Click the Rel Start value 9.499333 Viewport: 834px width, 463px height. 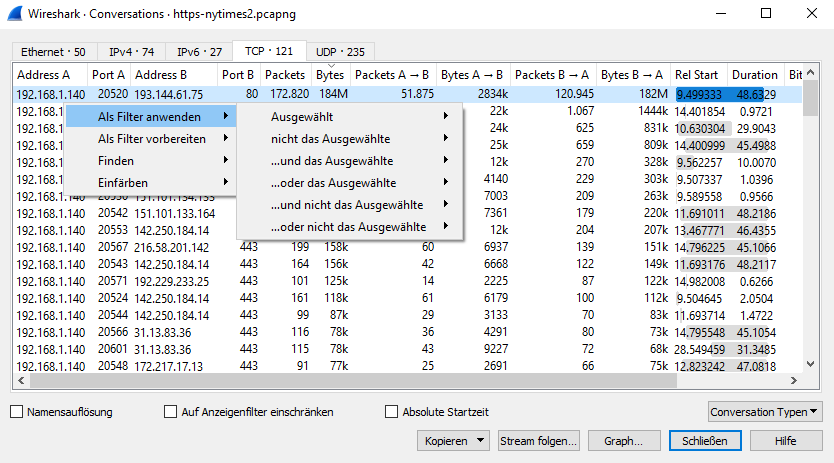[x=699, y=95]
